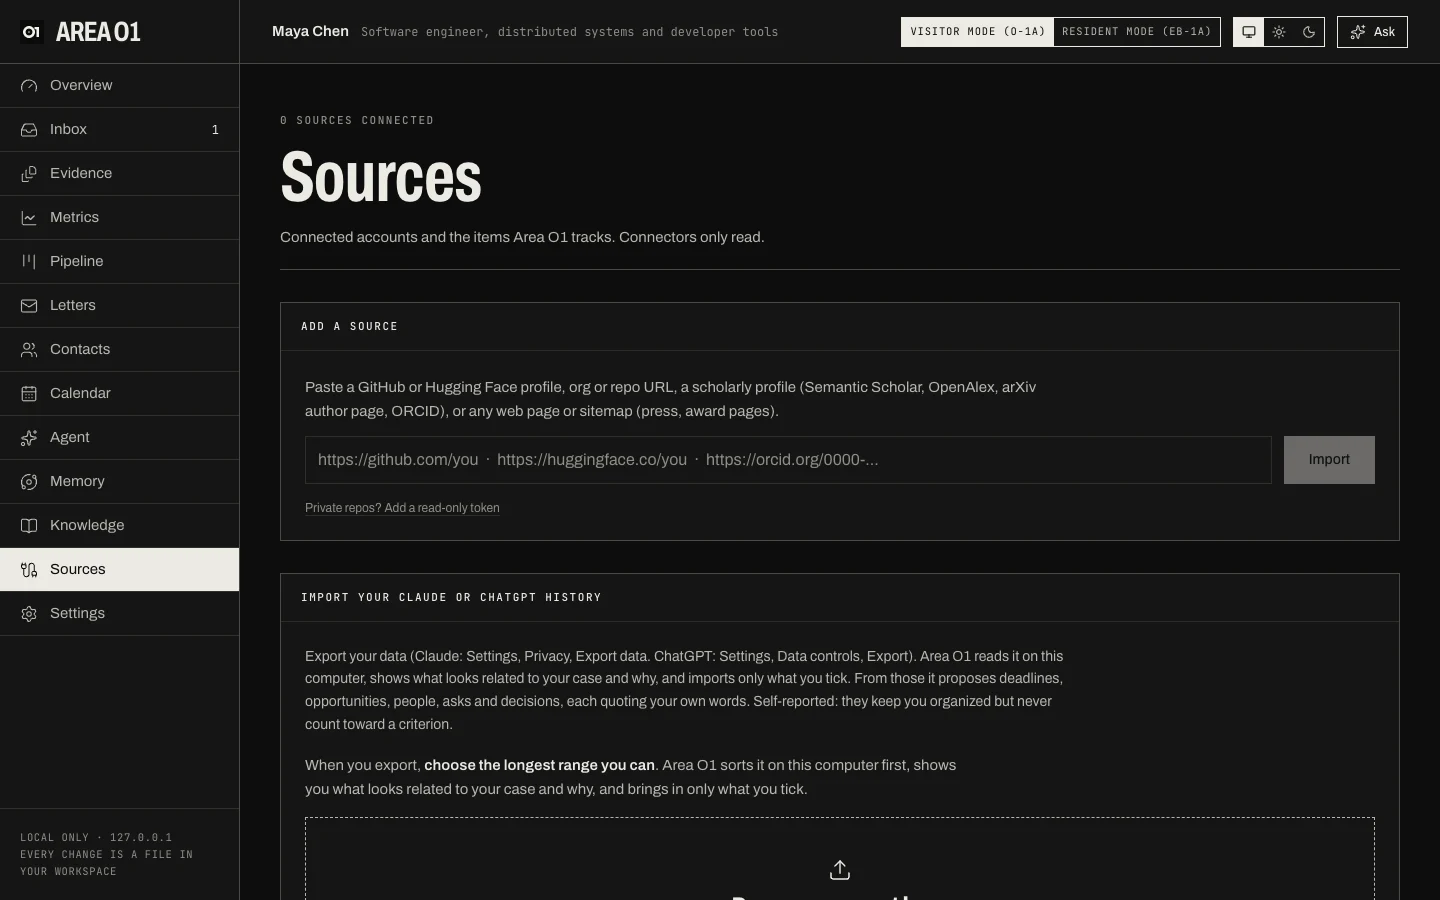The width and height of the screenshot is (1440, 900).
Task: Open Sources via its sidebar icon
Action: (29, 570)
